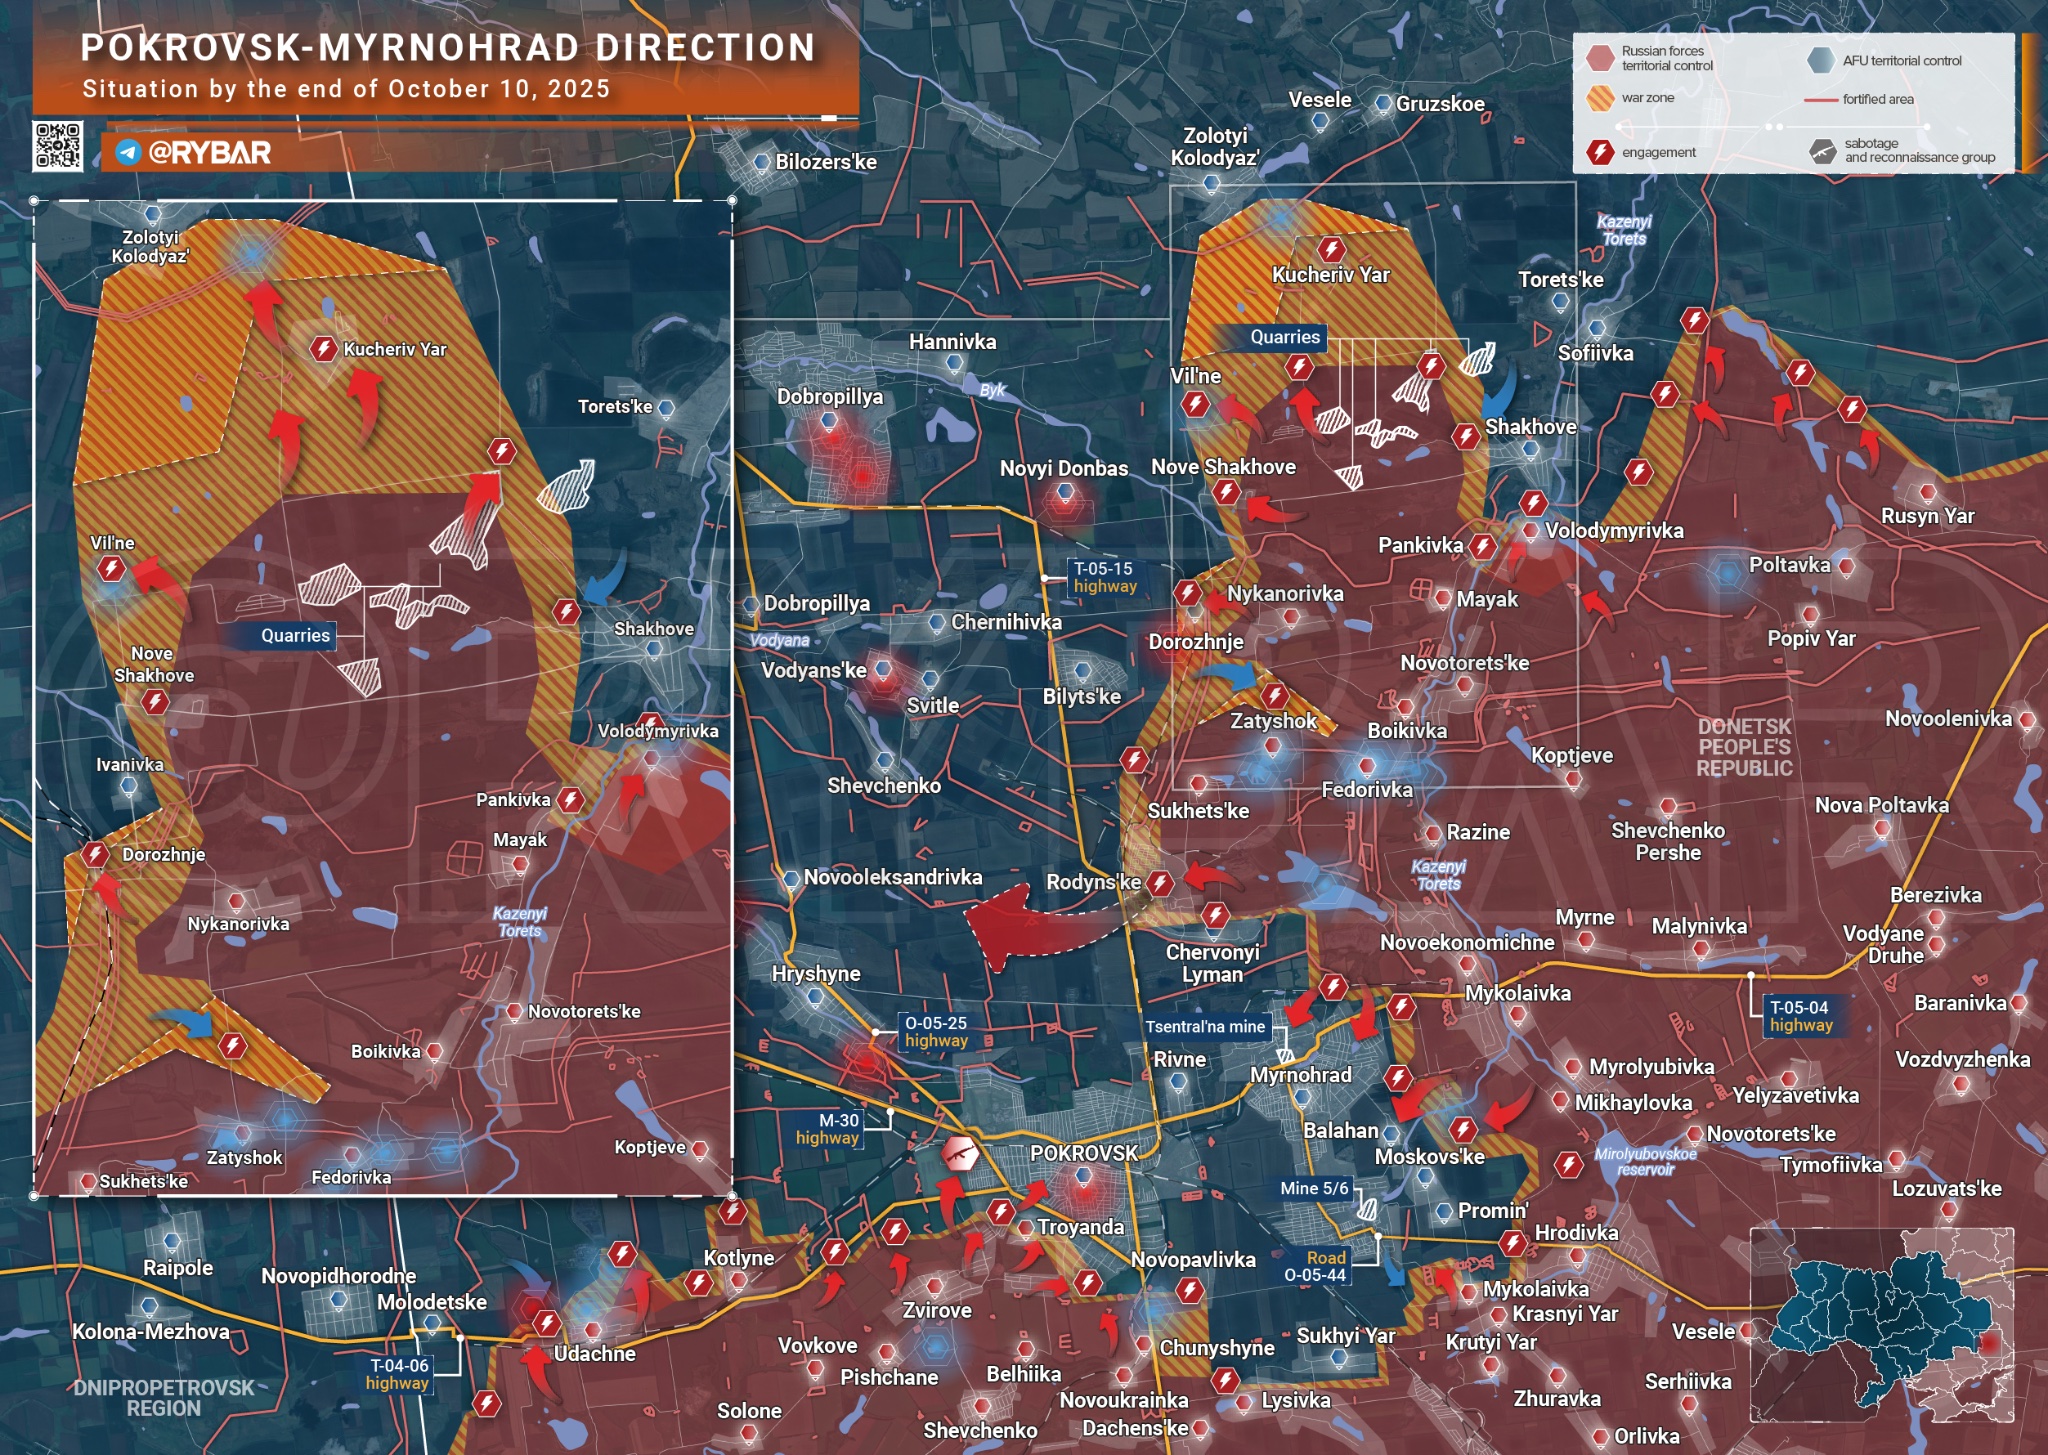The image size is (2048, 1455).
Task: Click the war zone striped legend swatch
Action: [1600, 98]
